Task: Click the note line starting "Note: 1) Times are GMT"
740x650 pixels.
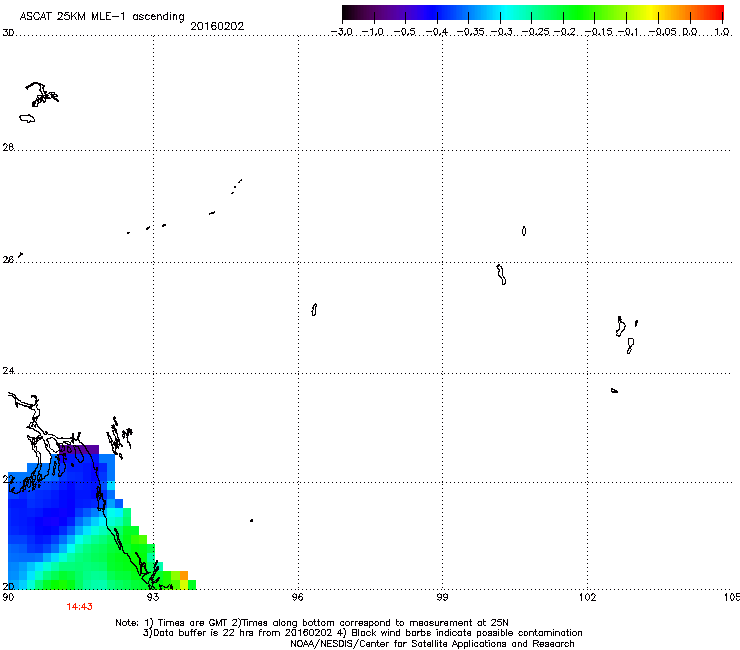Action: 312,623
